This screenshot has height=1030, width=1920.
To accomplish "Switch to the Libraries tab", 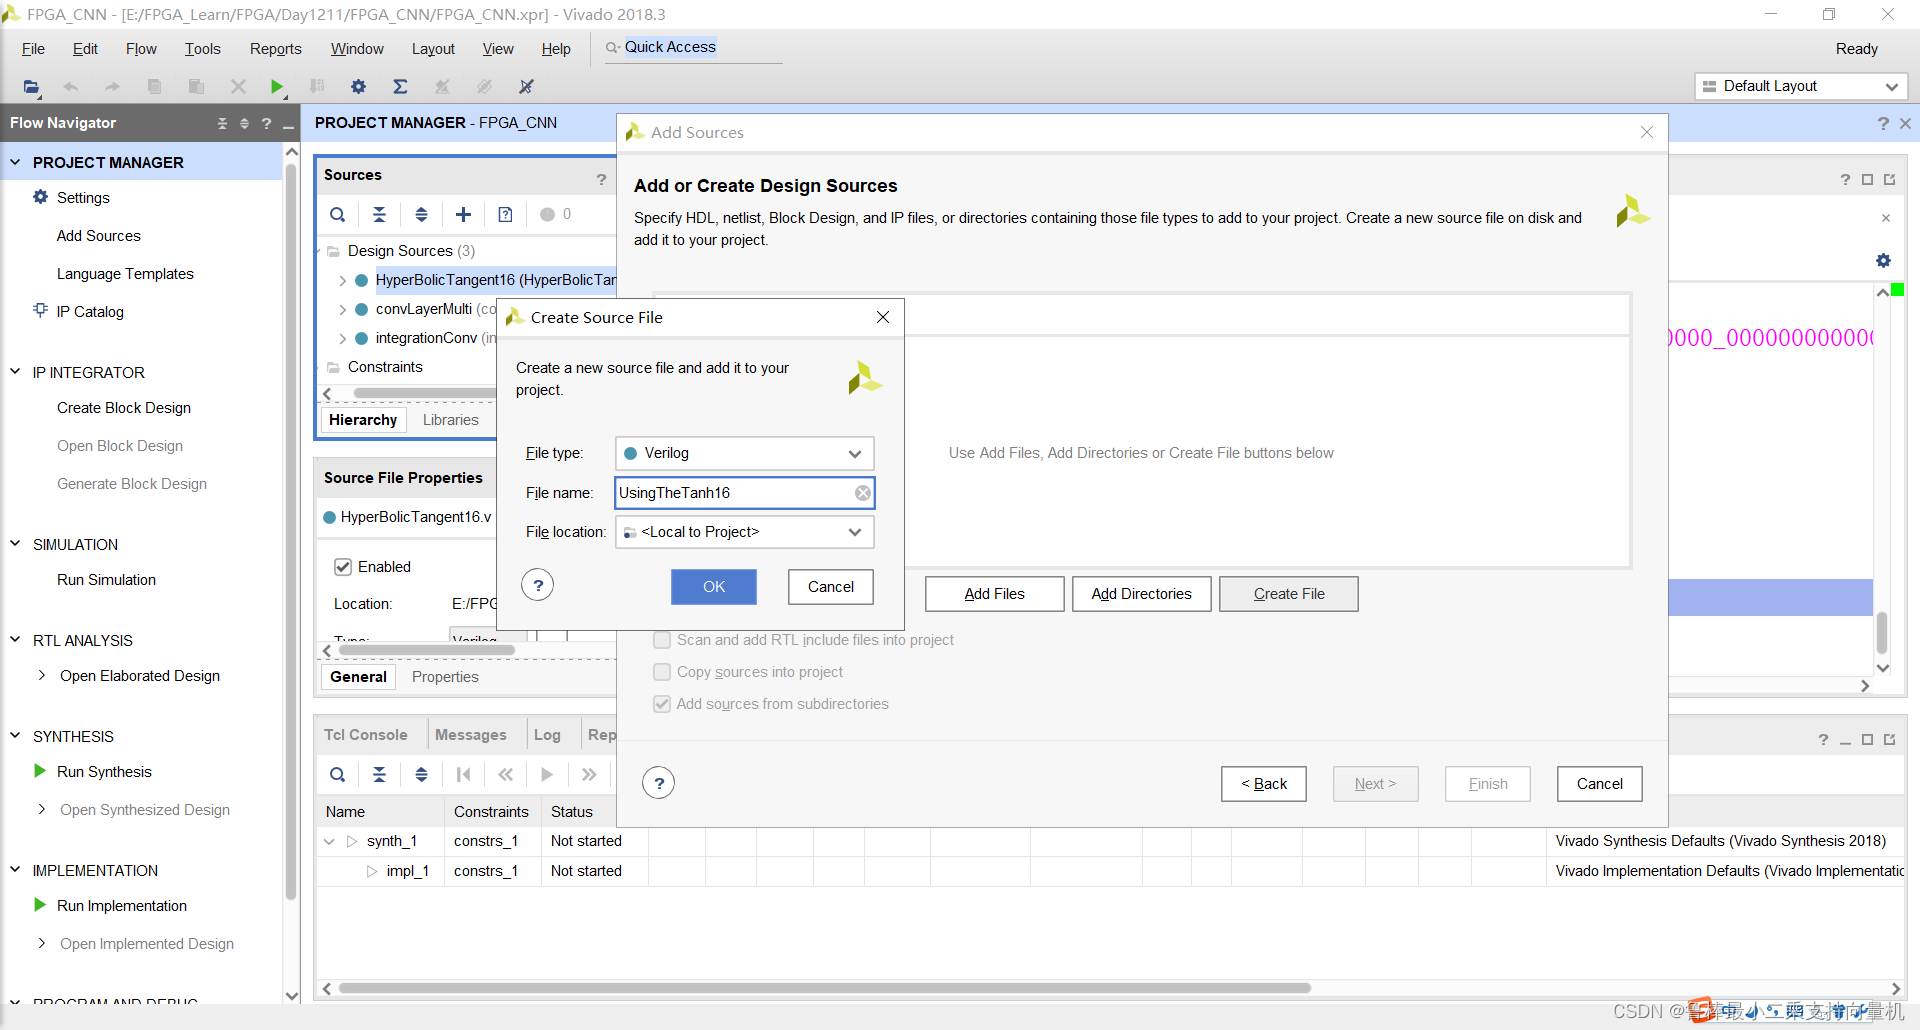I will 450,420.
